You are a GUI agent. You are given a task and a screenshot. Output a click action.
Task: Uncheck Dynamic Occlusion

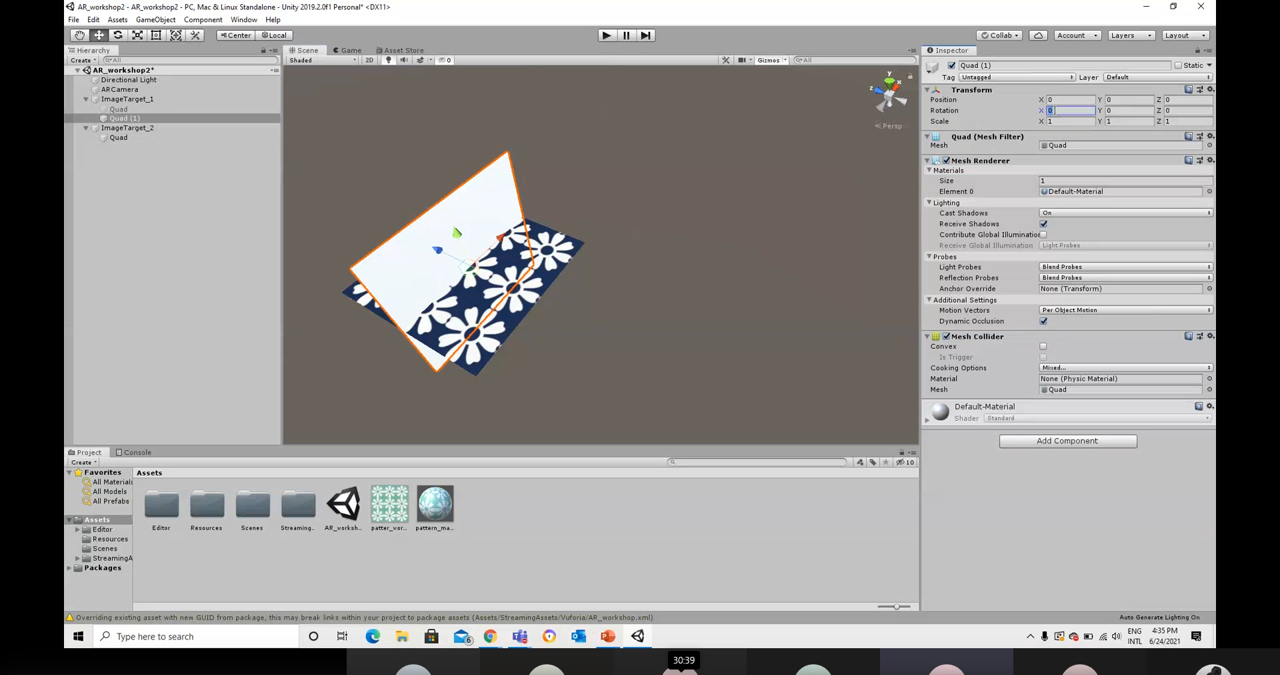point(1043,321)
